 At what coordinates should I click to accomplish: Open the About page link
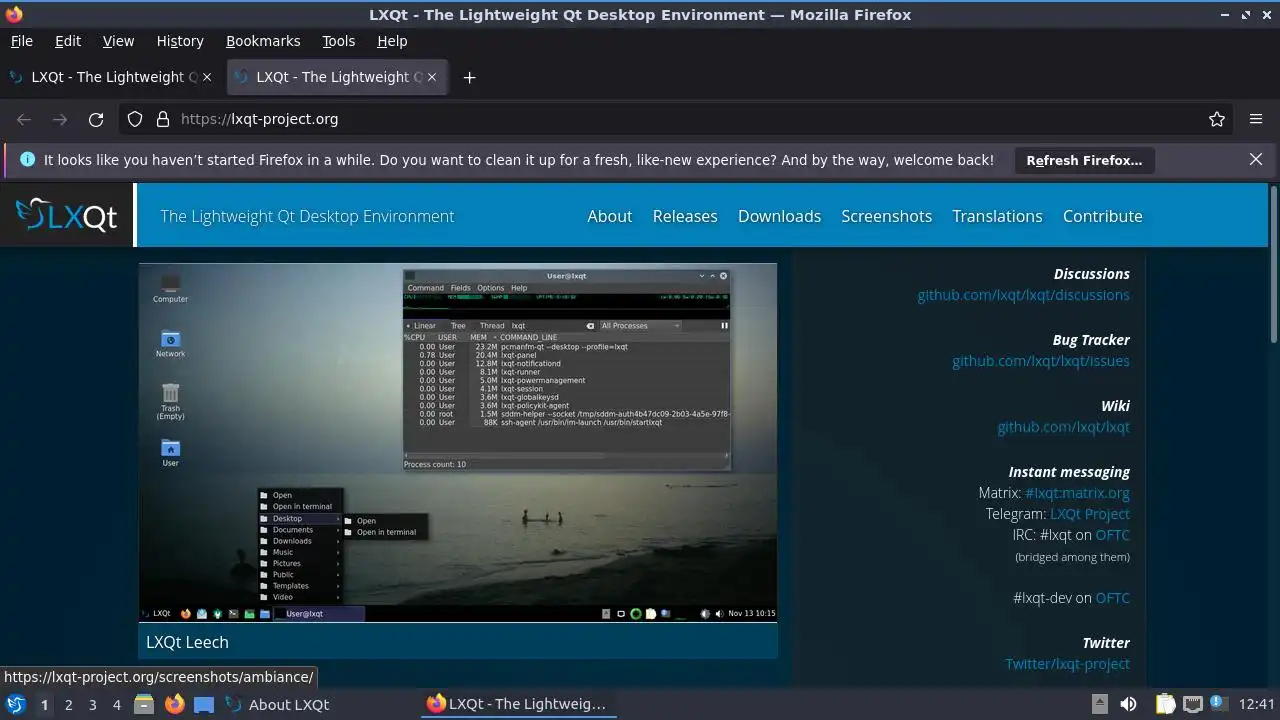(x=610, y=216)
